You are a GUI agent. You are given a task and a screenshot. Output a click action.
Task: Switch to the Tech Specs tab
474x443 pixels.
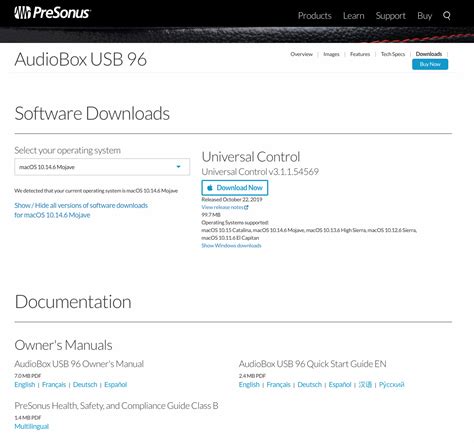(x=393, y=54)
